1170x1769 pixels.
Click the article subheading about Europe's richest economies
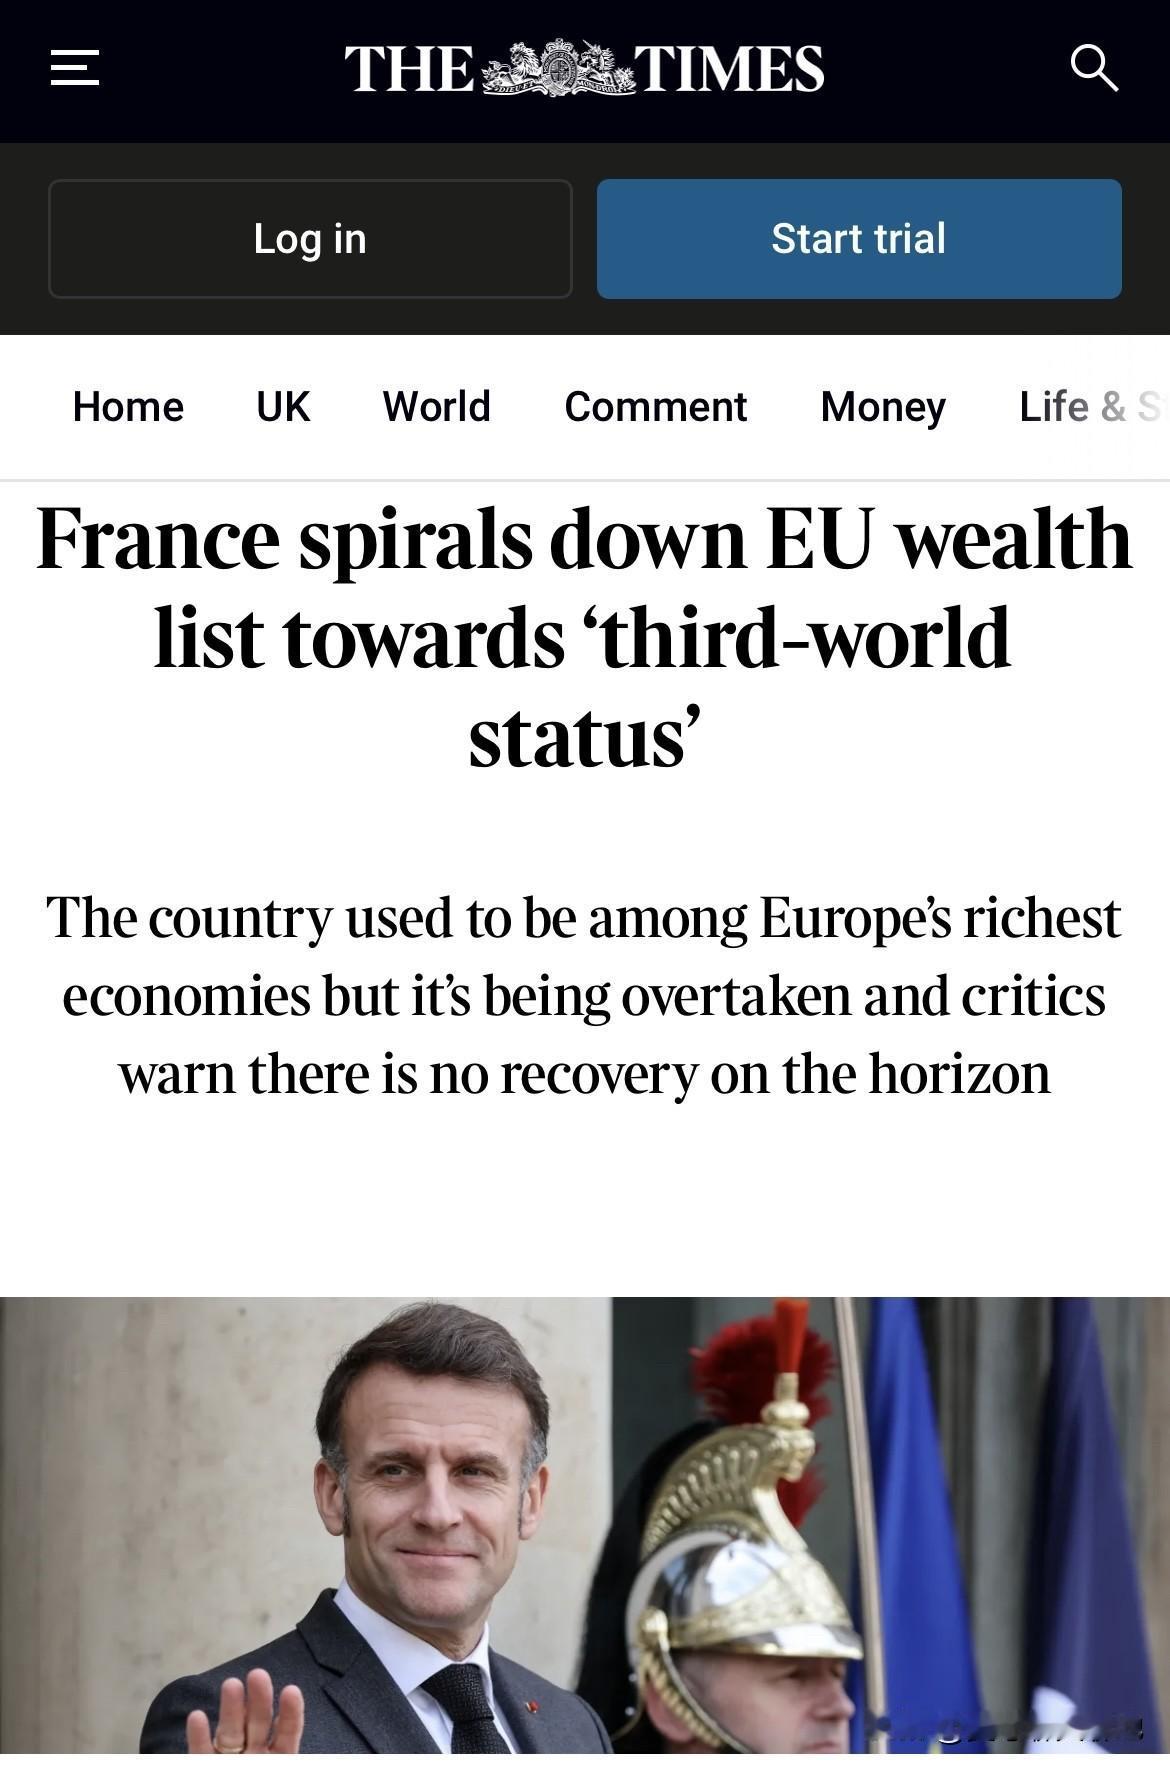point(584,995)
